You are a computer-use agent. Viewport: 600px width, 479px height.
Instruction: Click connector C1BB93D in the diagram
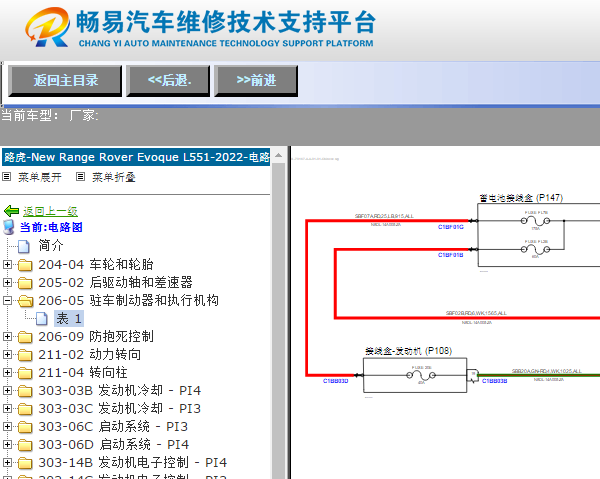pos(336,381)
